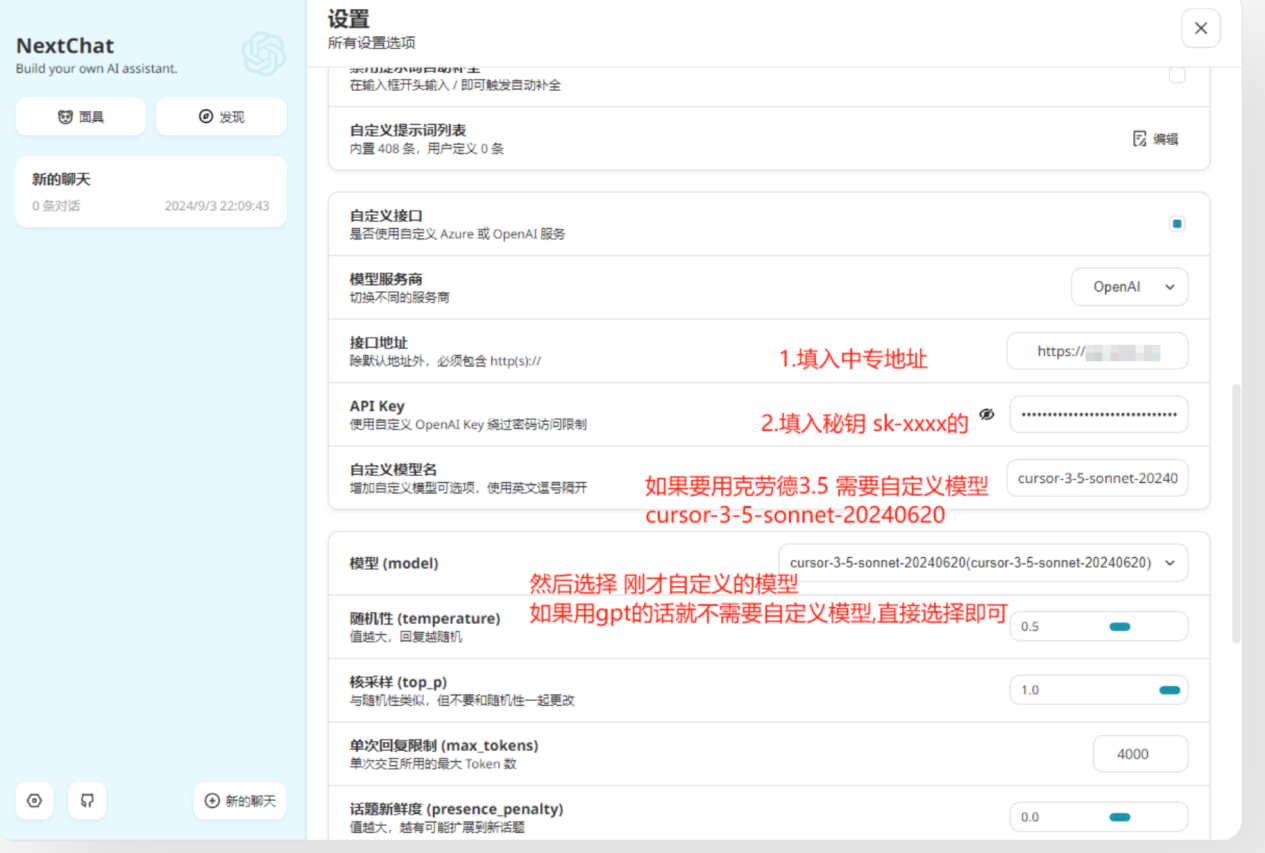Click the 接口地址 URL input field

[x=1097, y=351]
